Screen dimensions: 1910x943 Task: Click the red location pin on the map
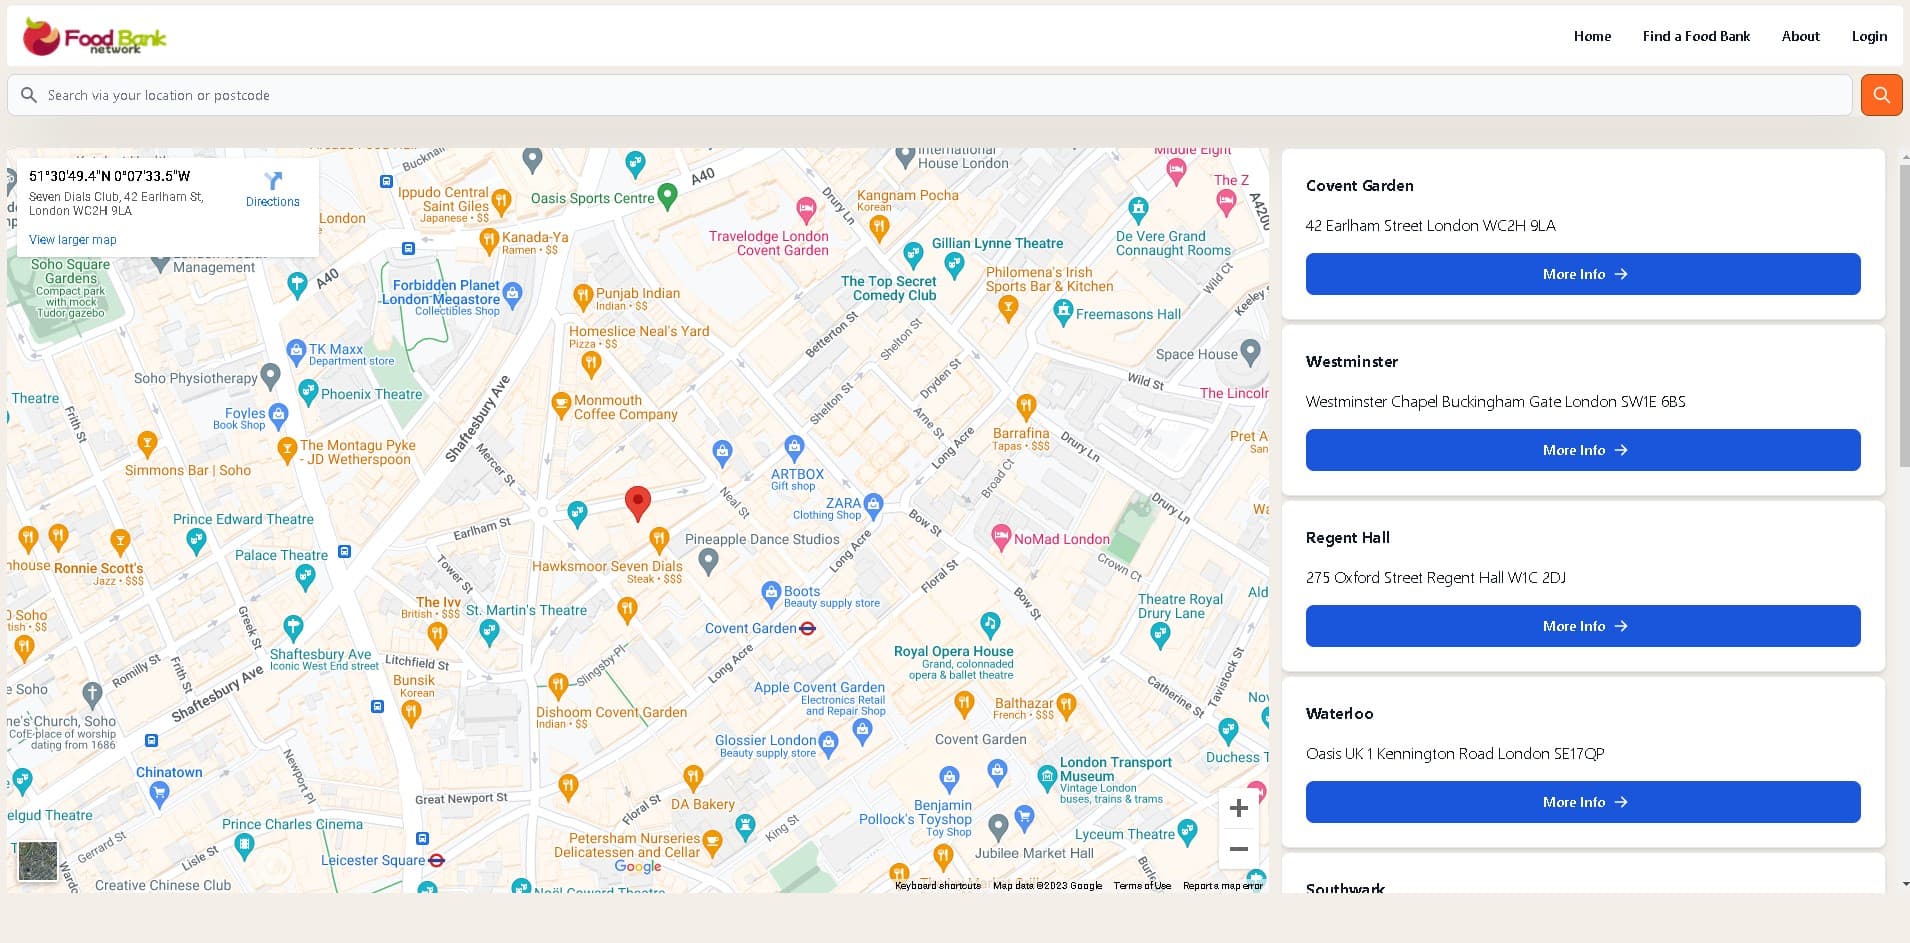pos(638,503)
